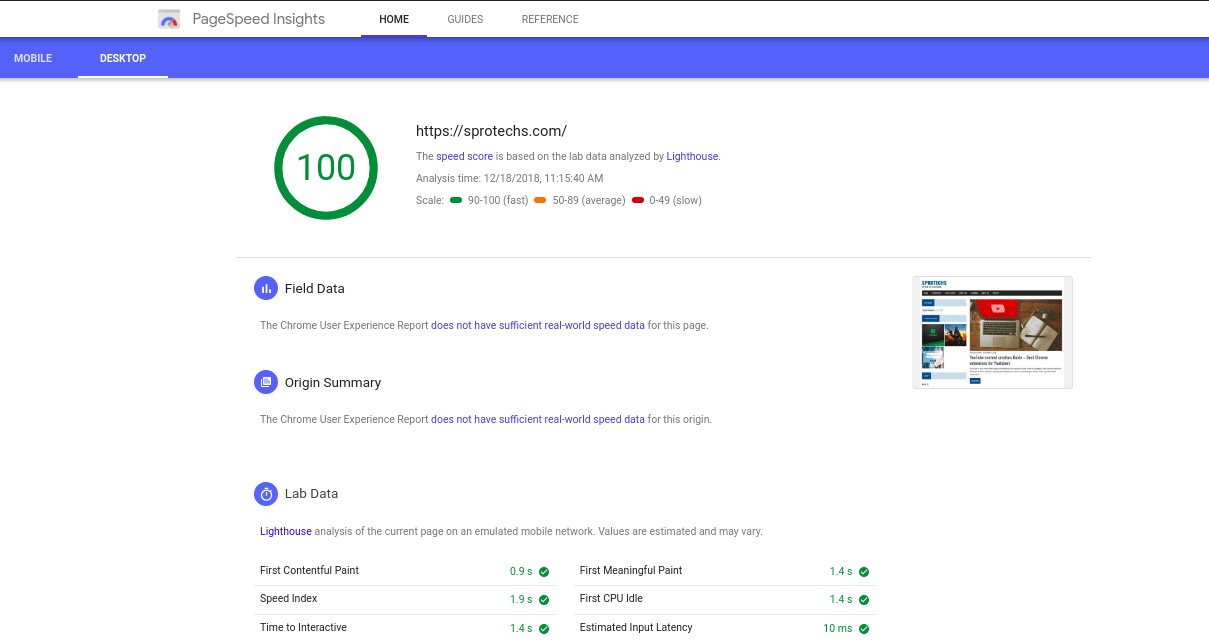1209x643 pixels.
Task: Click the Field Data heading
Action: 315,288
